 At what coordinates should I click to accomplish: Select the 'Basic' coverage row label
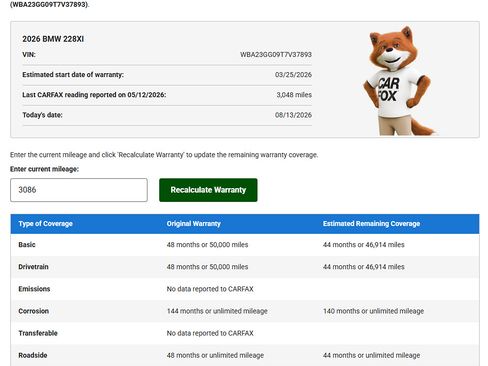27,245
